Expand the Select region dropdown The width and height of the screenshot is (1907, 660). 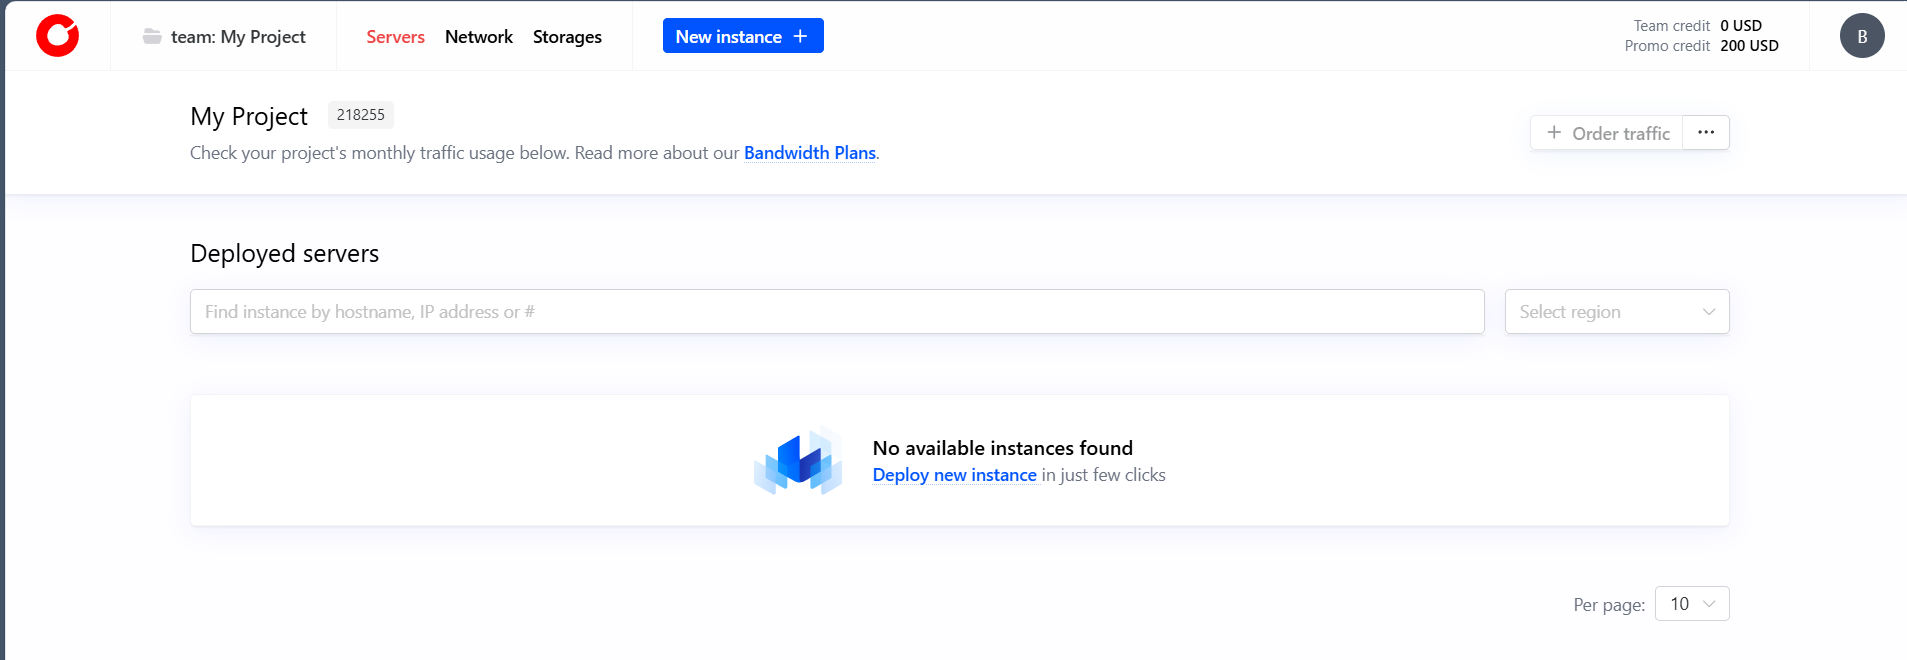[1616, 312]
